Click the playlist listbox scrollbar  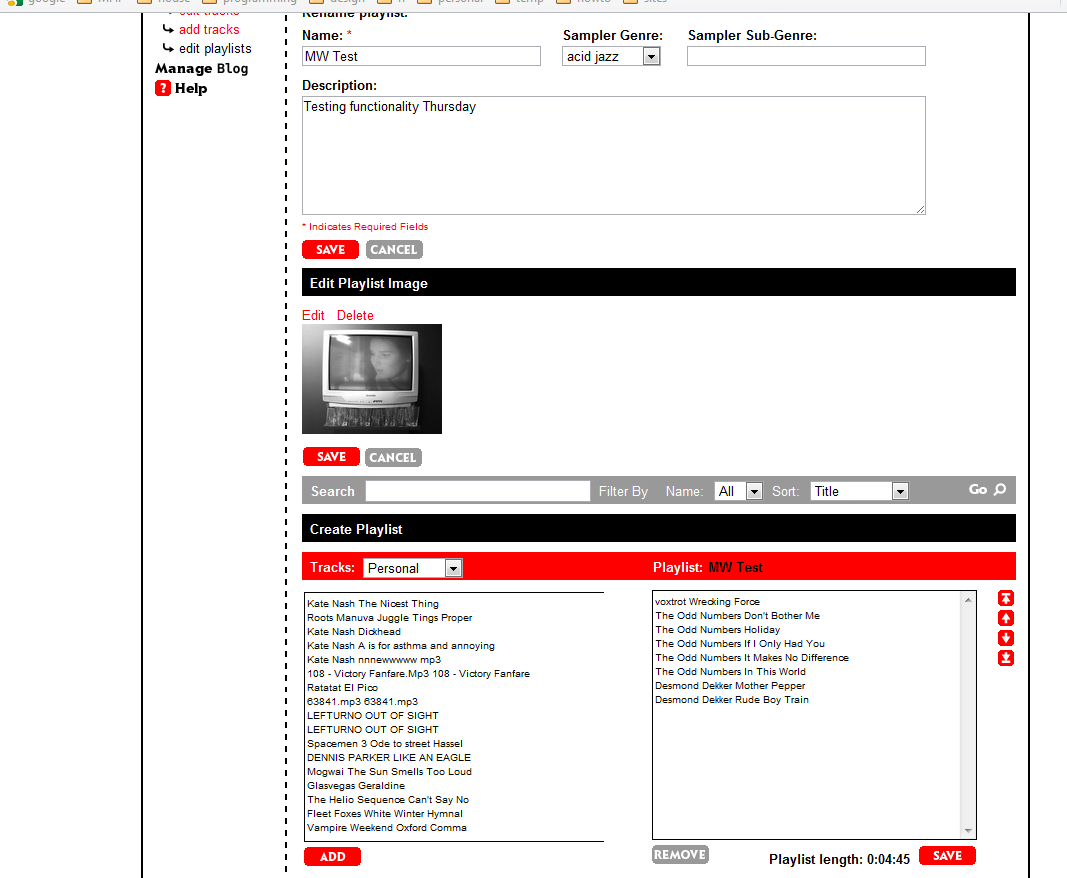coord(967,714)
